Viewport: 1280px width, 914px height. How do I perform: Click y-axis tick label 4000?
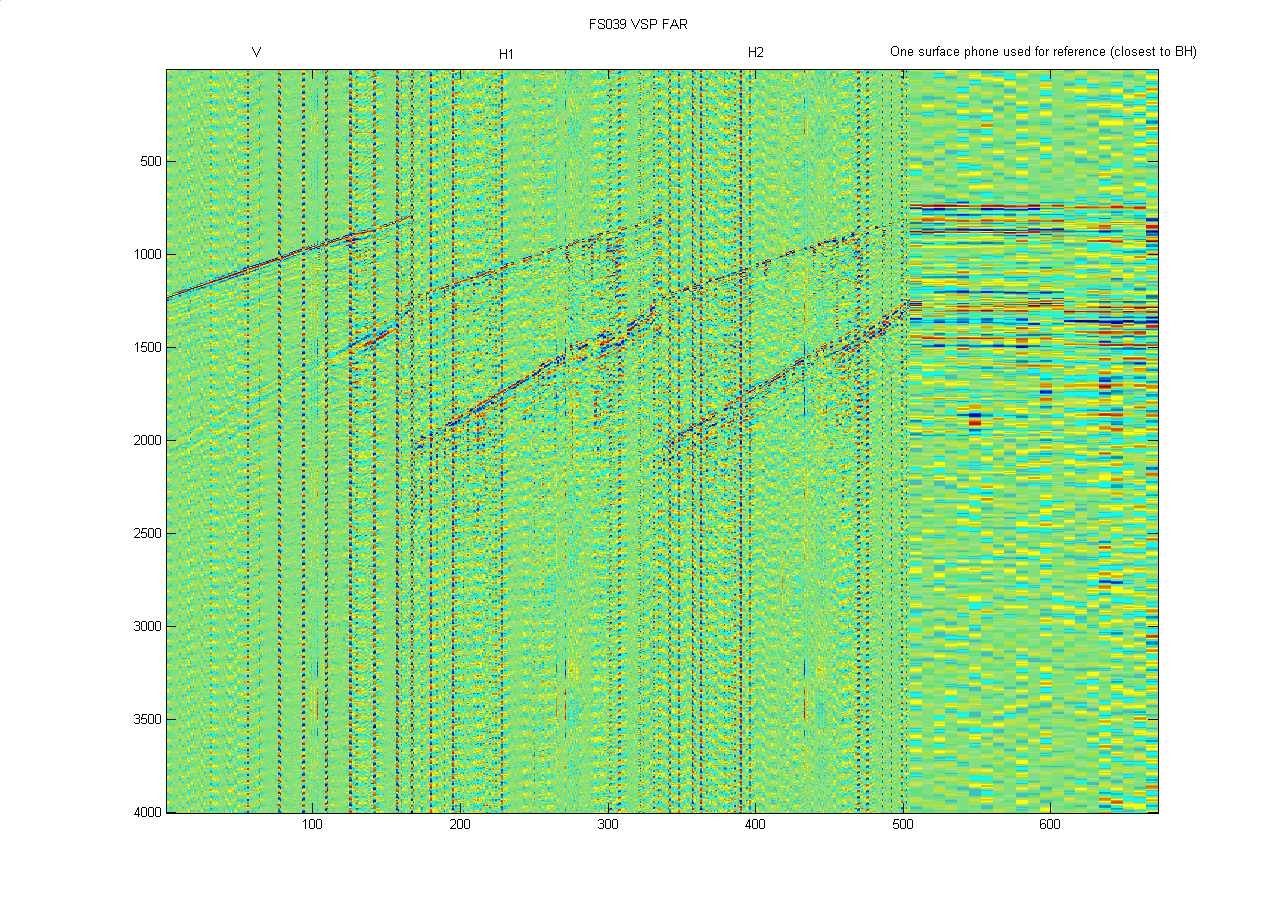146,813
